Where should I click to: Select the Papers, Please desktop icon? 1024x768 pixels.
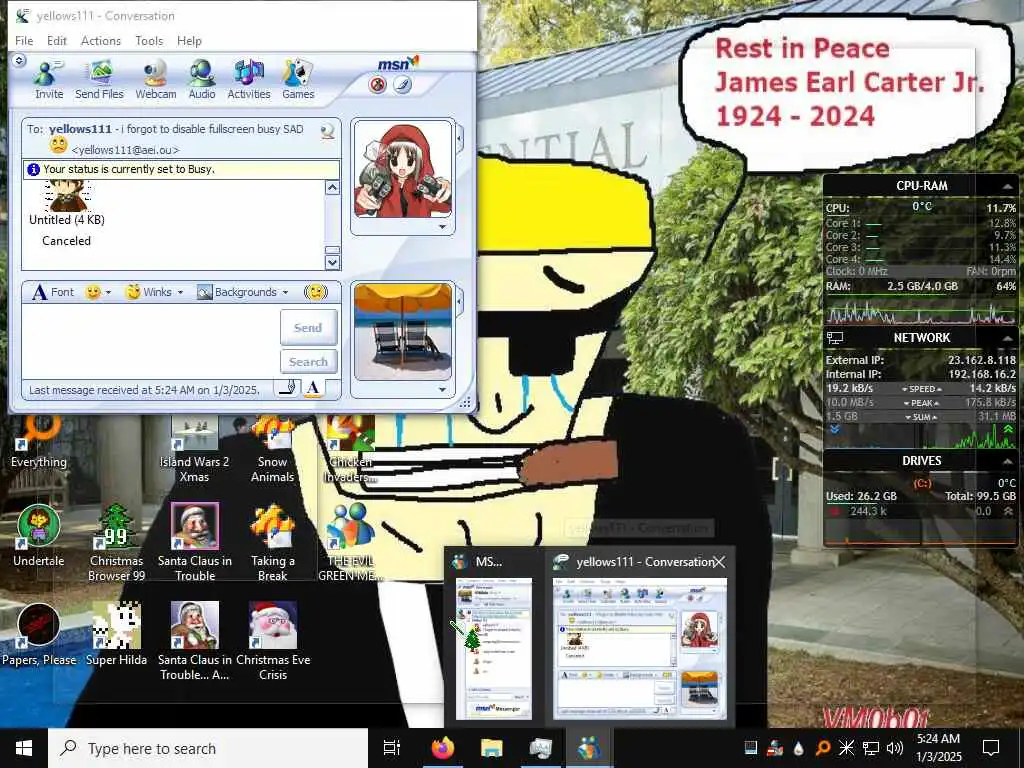[39, 635]
